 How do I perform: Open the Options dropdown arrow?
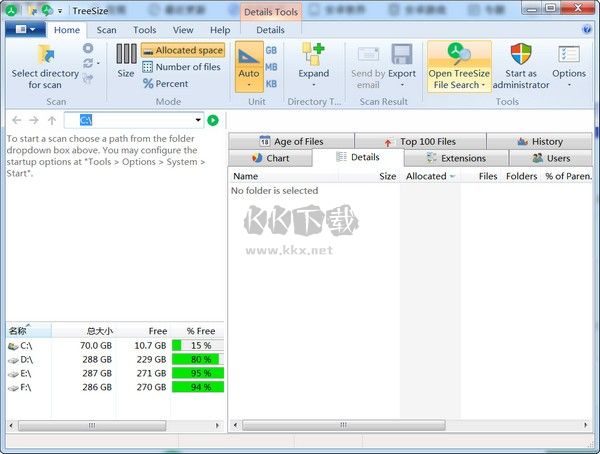click(569, 85)
